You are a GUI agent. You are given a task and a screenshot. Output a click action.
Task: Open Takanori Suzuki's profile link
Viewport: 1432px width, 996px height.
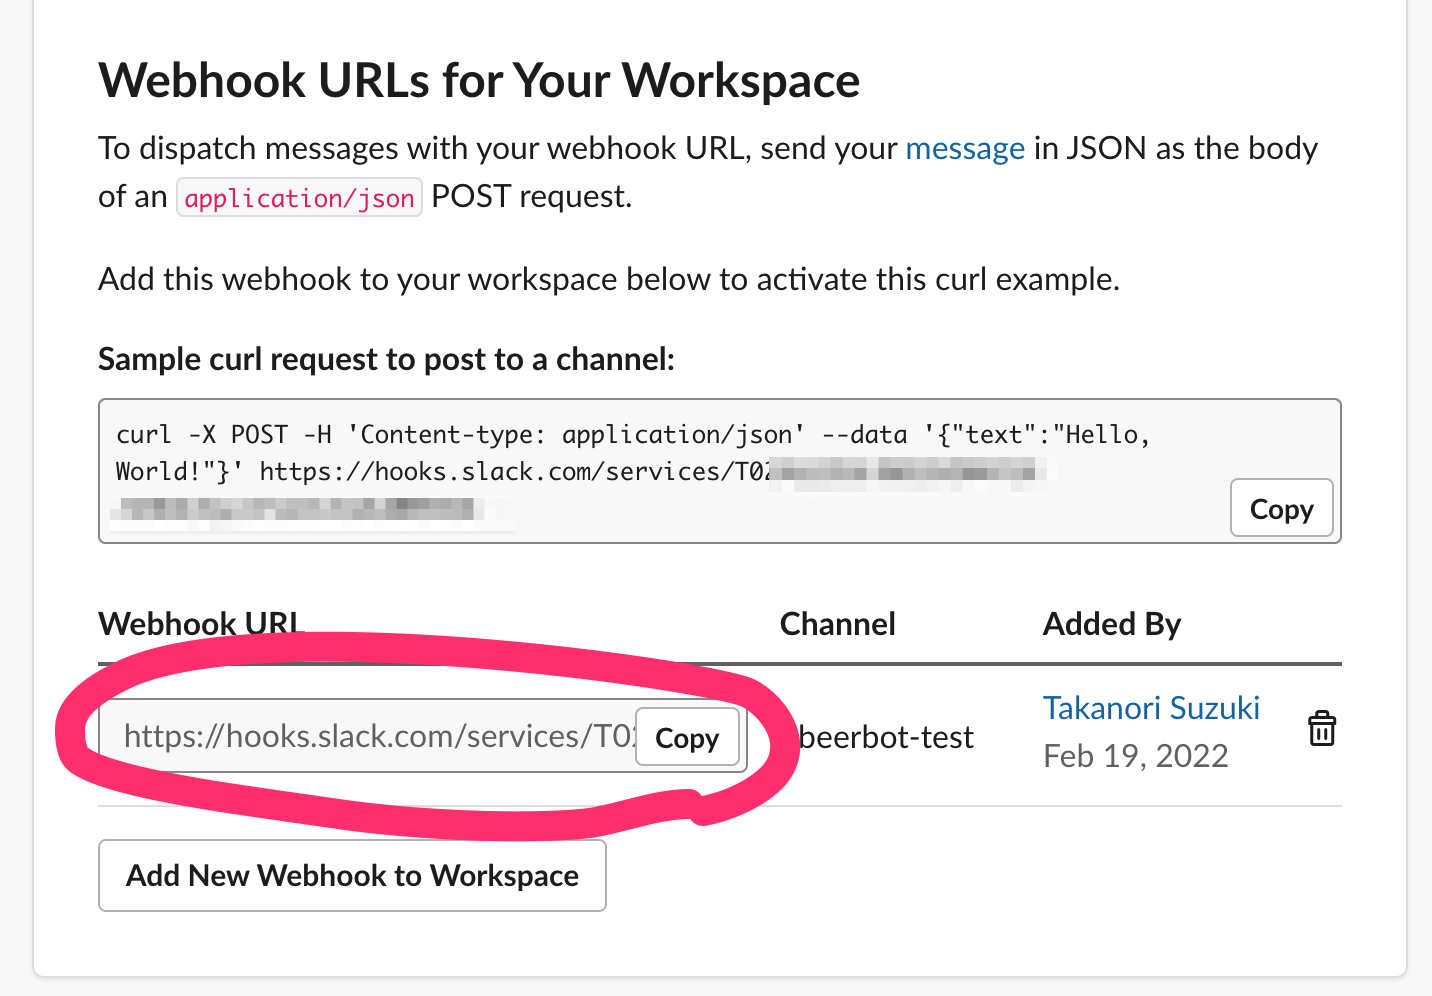click(1150, 708)
